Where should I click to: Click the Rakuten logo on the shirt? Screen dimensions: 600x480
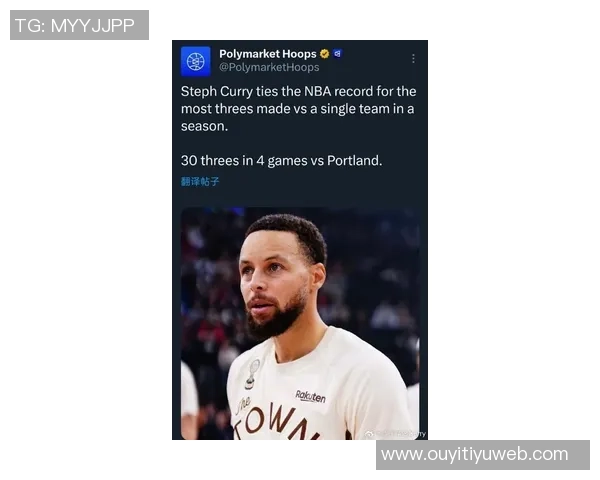pos(310,397)
